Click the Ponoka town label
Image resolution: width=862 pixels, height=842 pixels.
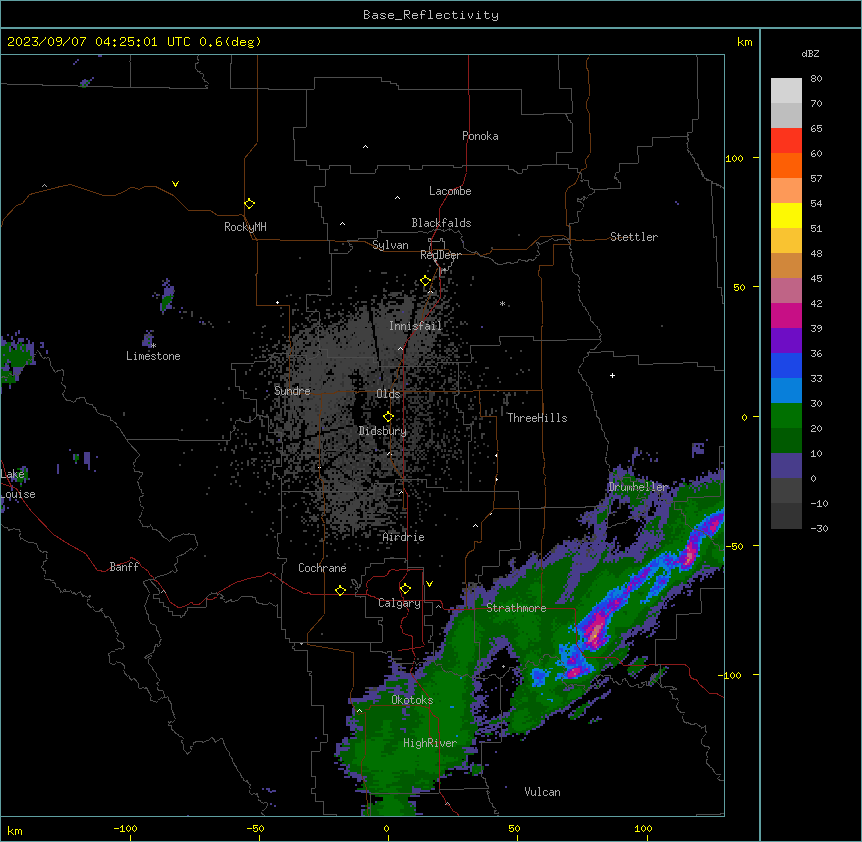click(480, 136)
